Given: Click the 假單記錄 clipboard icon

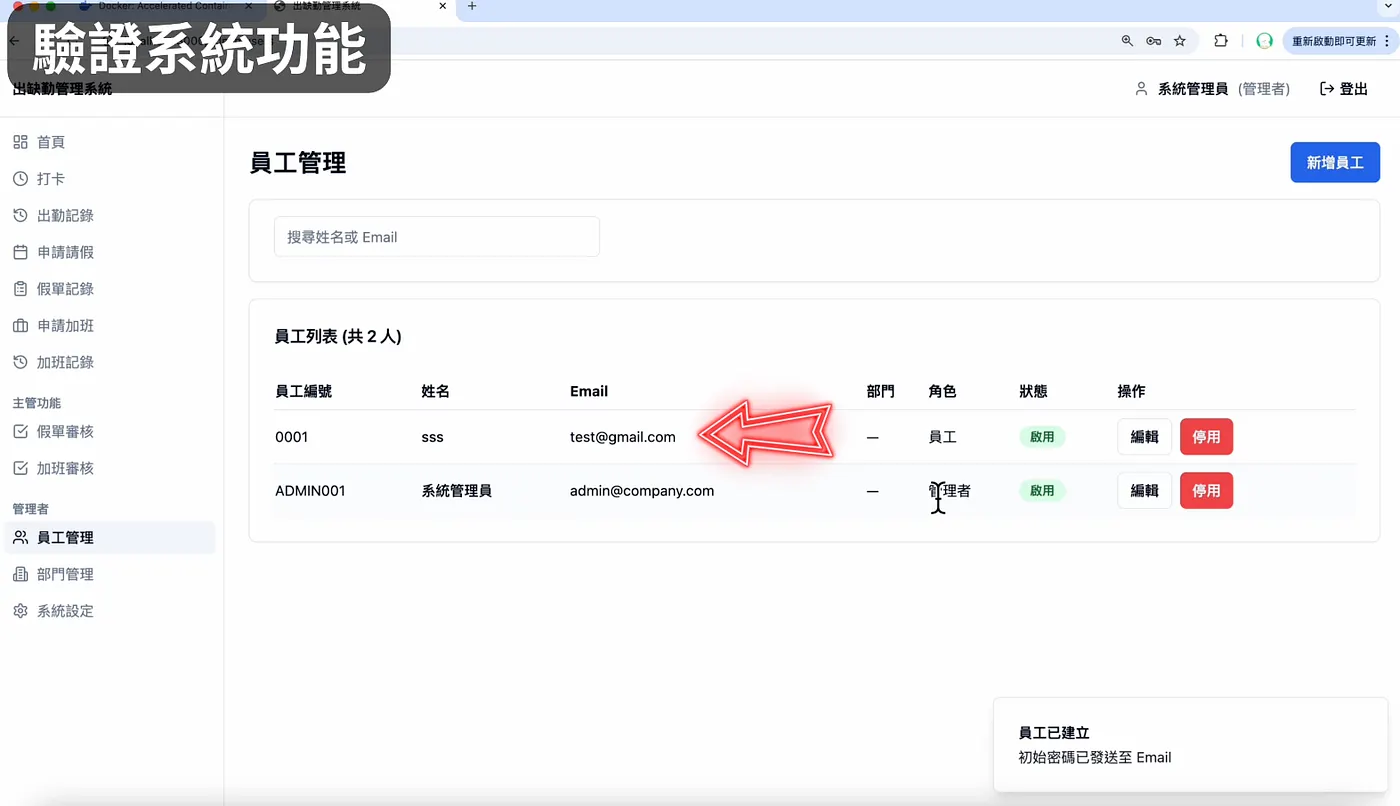Looking at the screenshot, I should [x=20, y=289].
